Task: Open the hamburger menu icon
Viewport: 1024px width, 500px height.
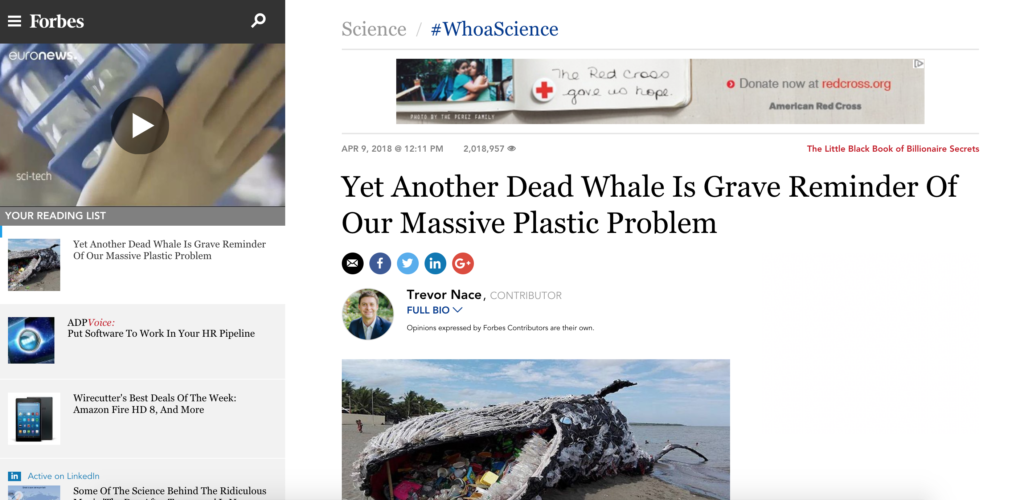Action: (14, 22)
